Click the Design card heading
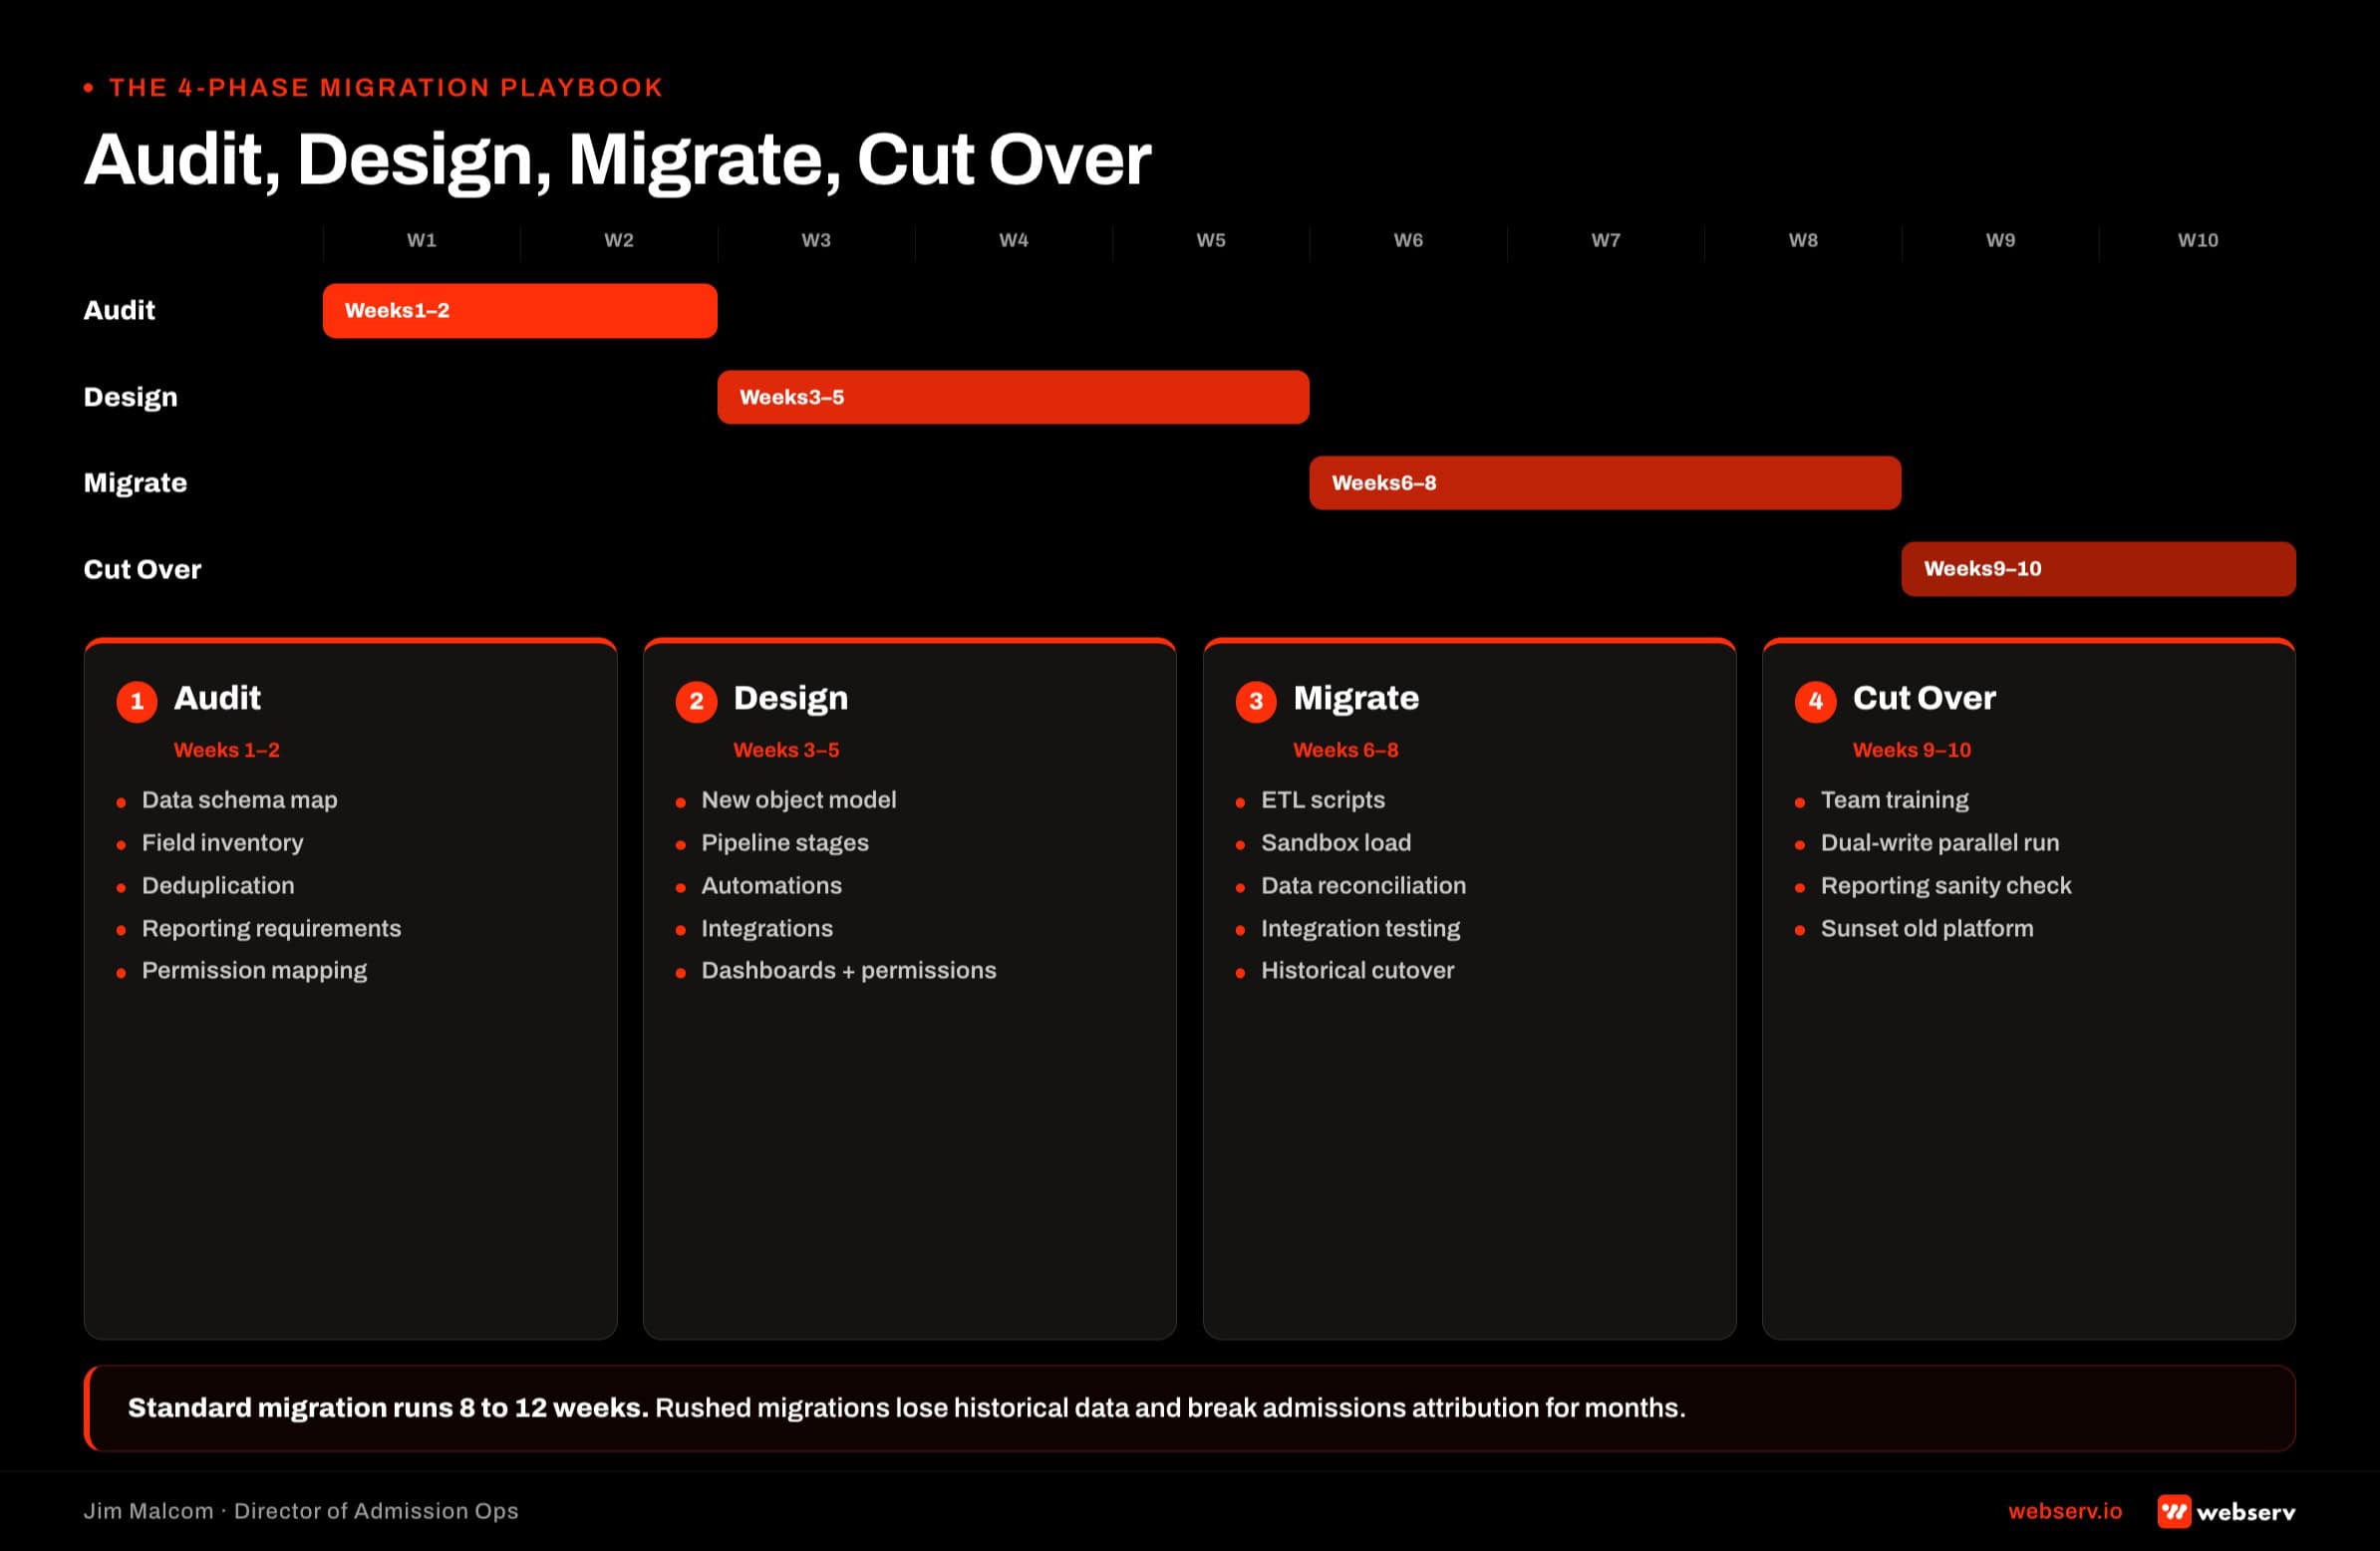Viewport: 2380px width, 1551px height. coord(791,699)
